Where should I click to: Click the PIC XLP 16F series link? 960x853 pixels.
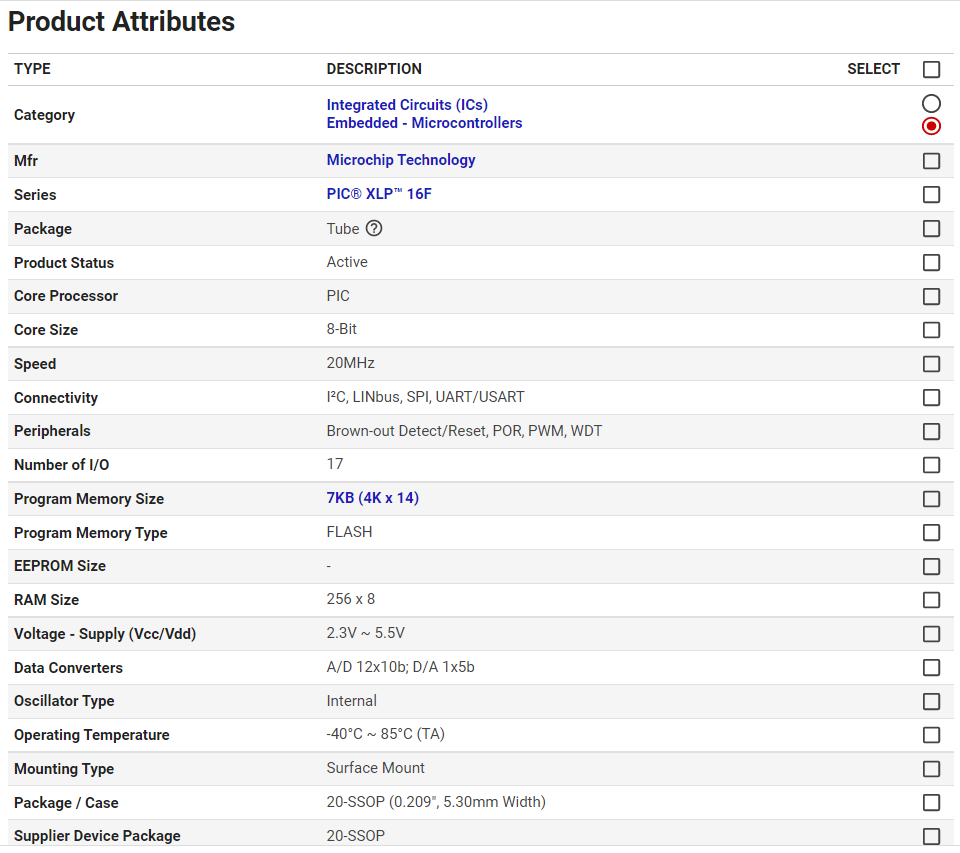coord(379,194)
